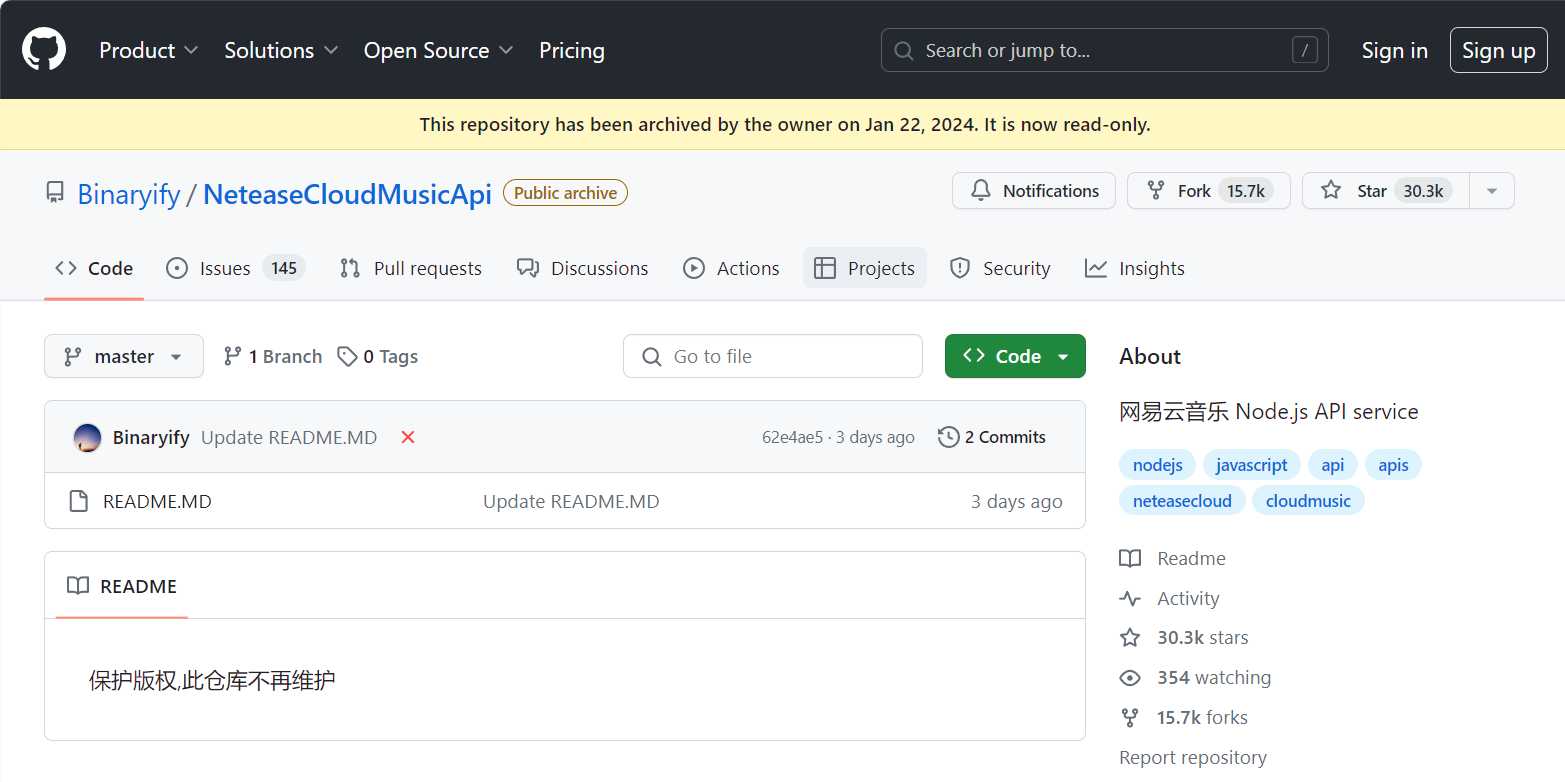
Task: Click the neteasecloud topic tag
Action: (1182, 501)
